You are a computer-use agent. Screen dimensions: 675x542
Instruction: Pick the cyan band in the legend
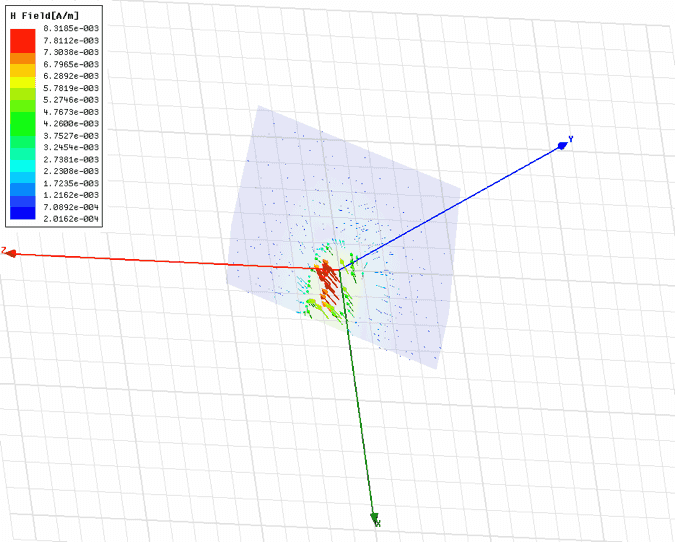click(22, 166)
